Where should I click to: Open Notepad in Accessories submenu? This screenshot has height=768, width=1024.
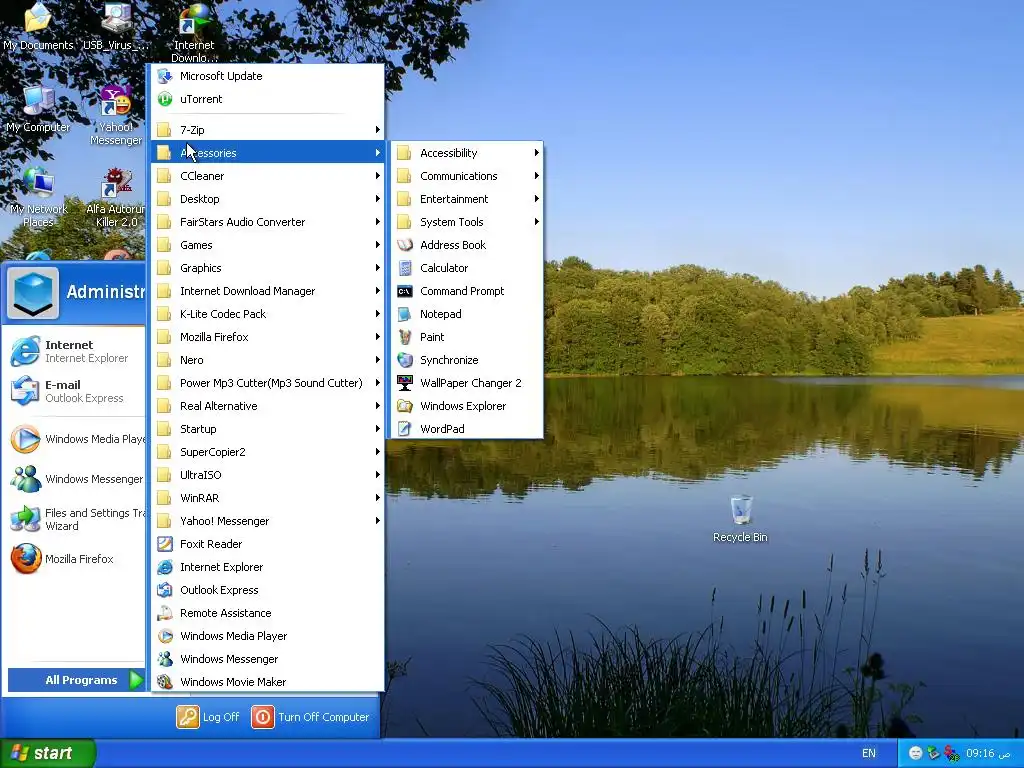pos(466,313)
